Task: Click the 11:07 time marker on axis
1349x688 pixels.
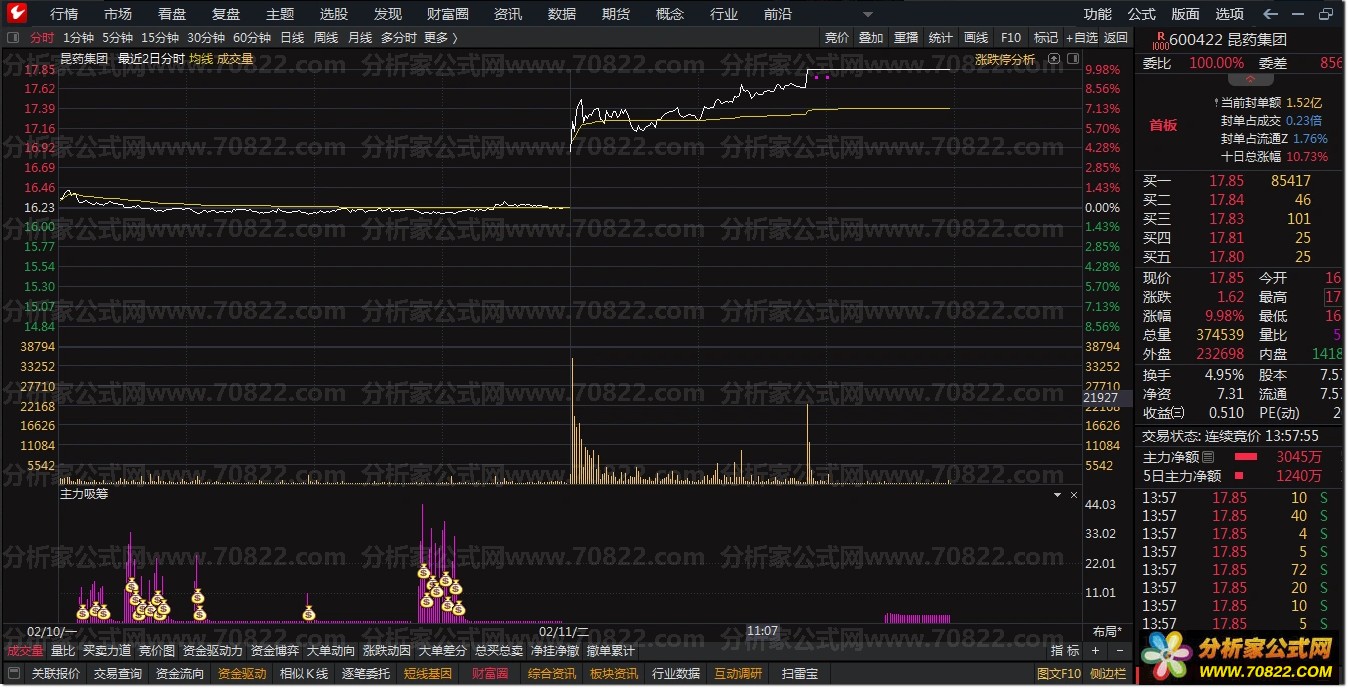Action: click(x=763, y=631)
